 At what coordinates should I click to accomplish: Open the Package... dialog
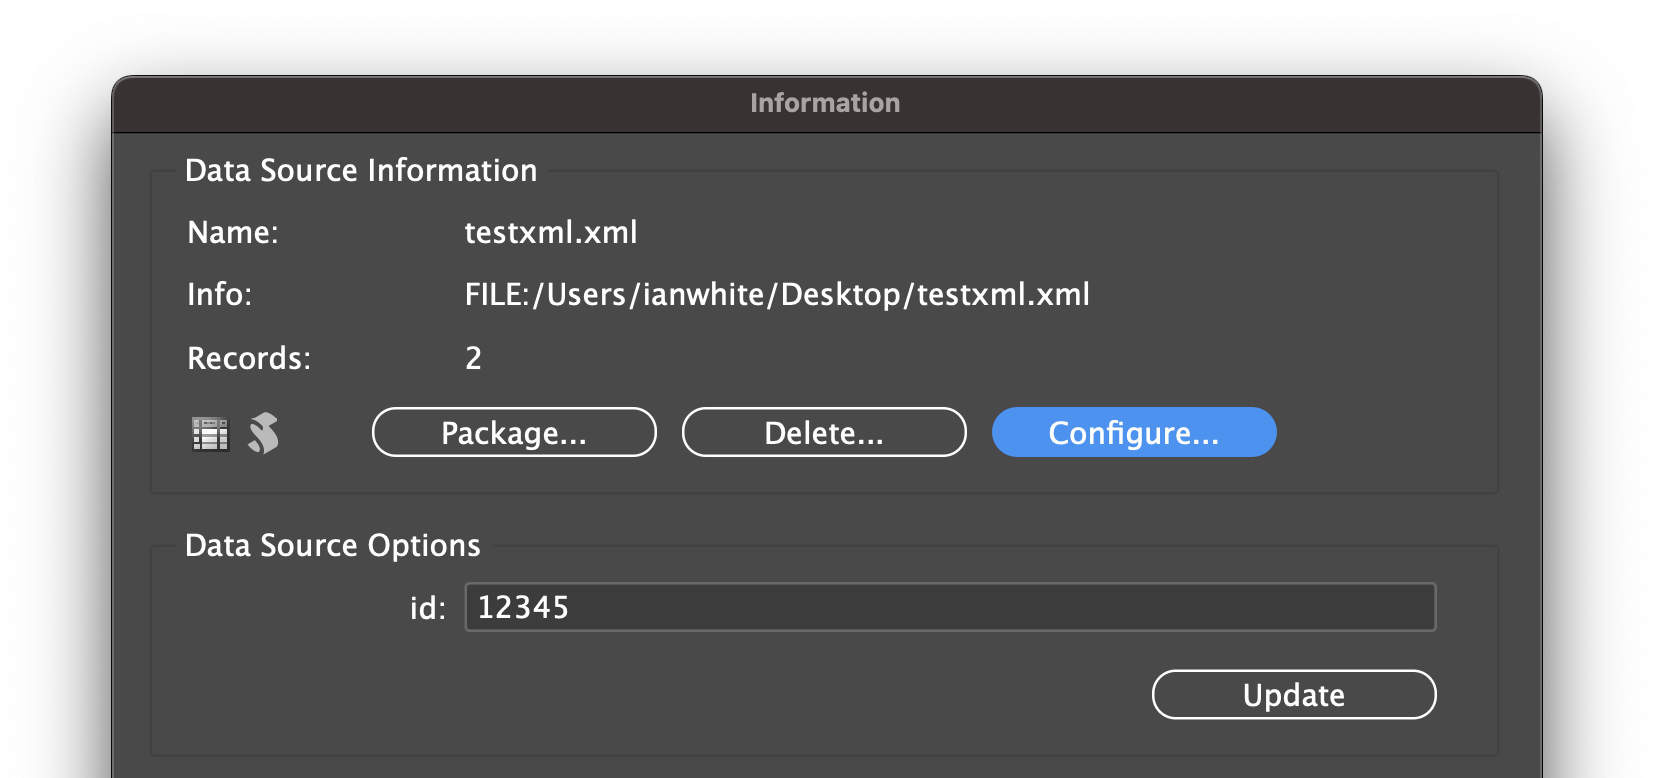514,433
